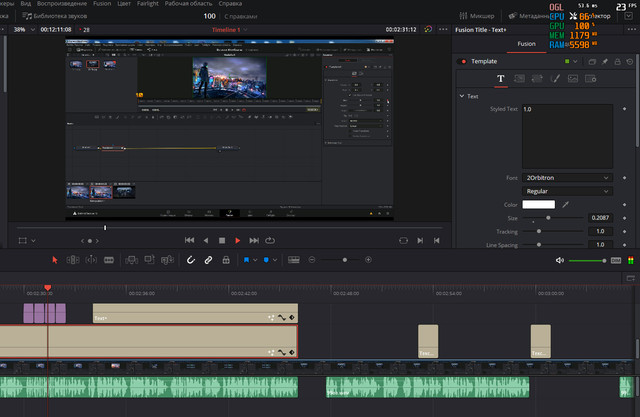Viewport: 640px width, 417px height.
Task: Click match frame icon below viewer
Action: [x=403, y=240]
